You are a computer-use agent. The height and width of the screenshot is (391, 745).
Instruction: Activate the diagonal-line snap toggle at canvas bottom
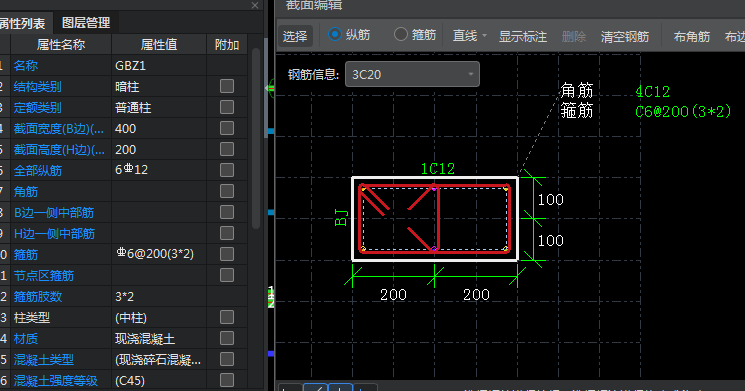click(x=315, y=387)
